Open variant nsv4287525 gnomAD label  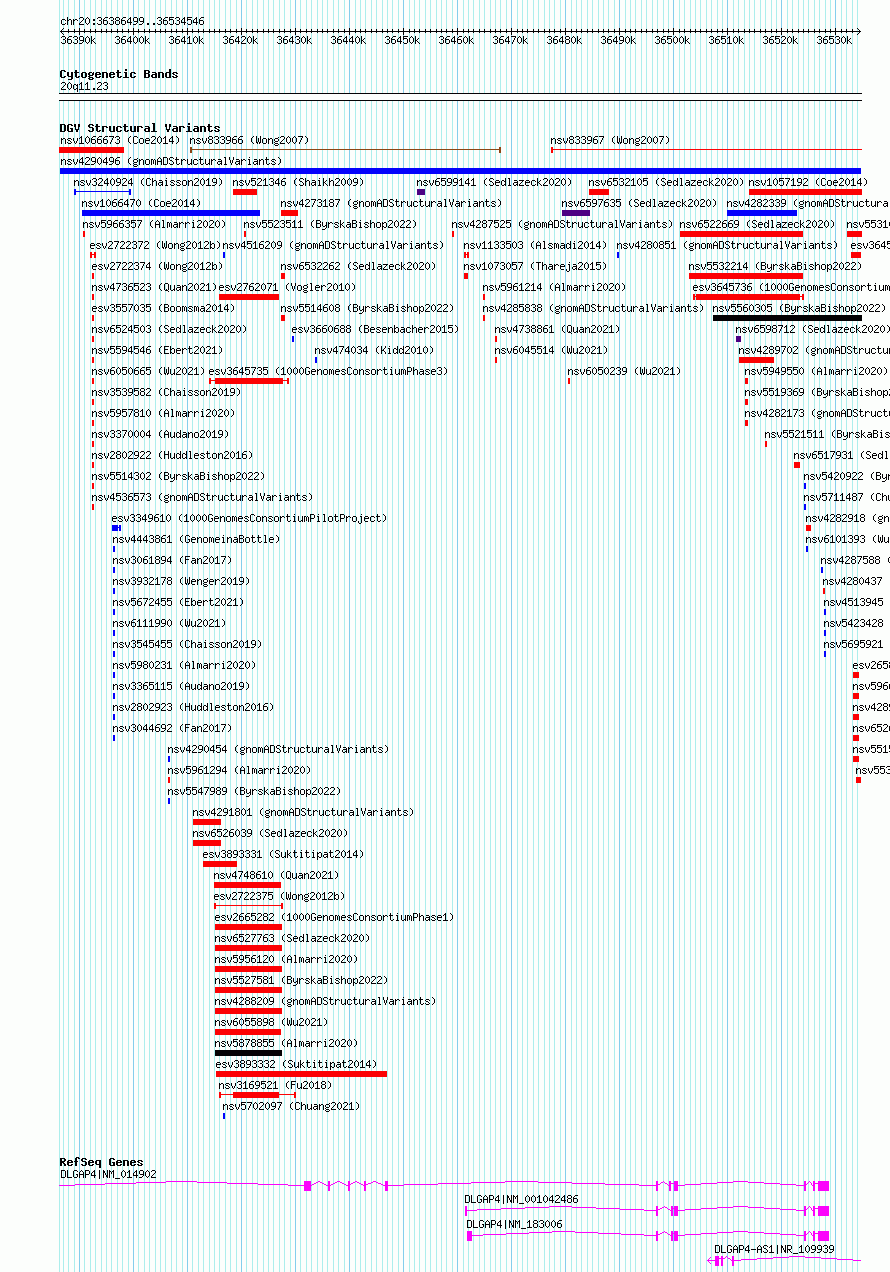[562, 225]
